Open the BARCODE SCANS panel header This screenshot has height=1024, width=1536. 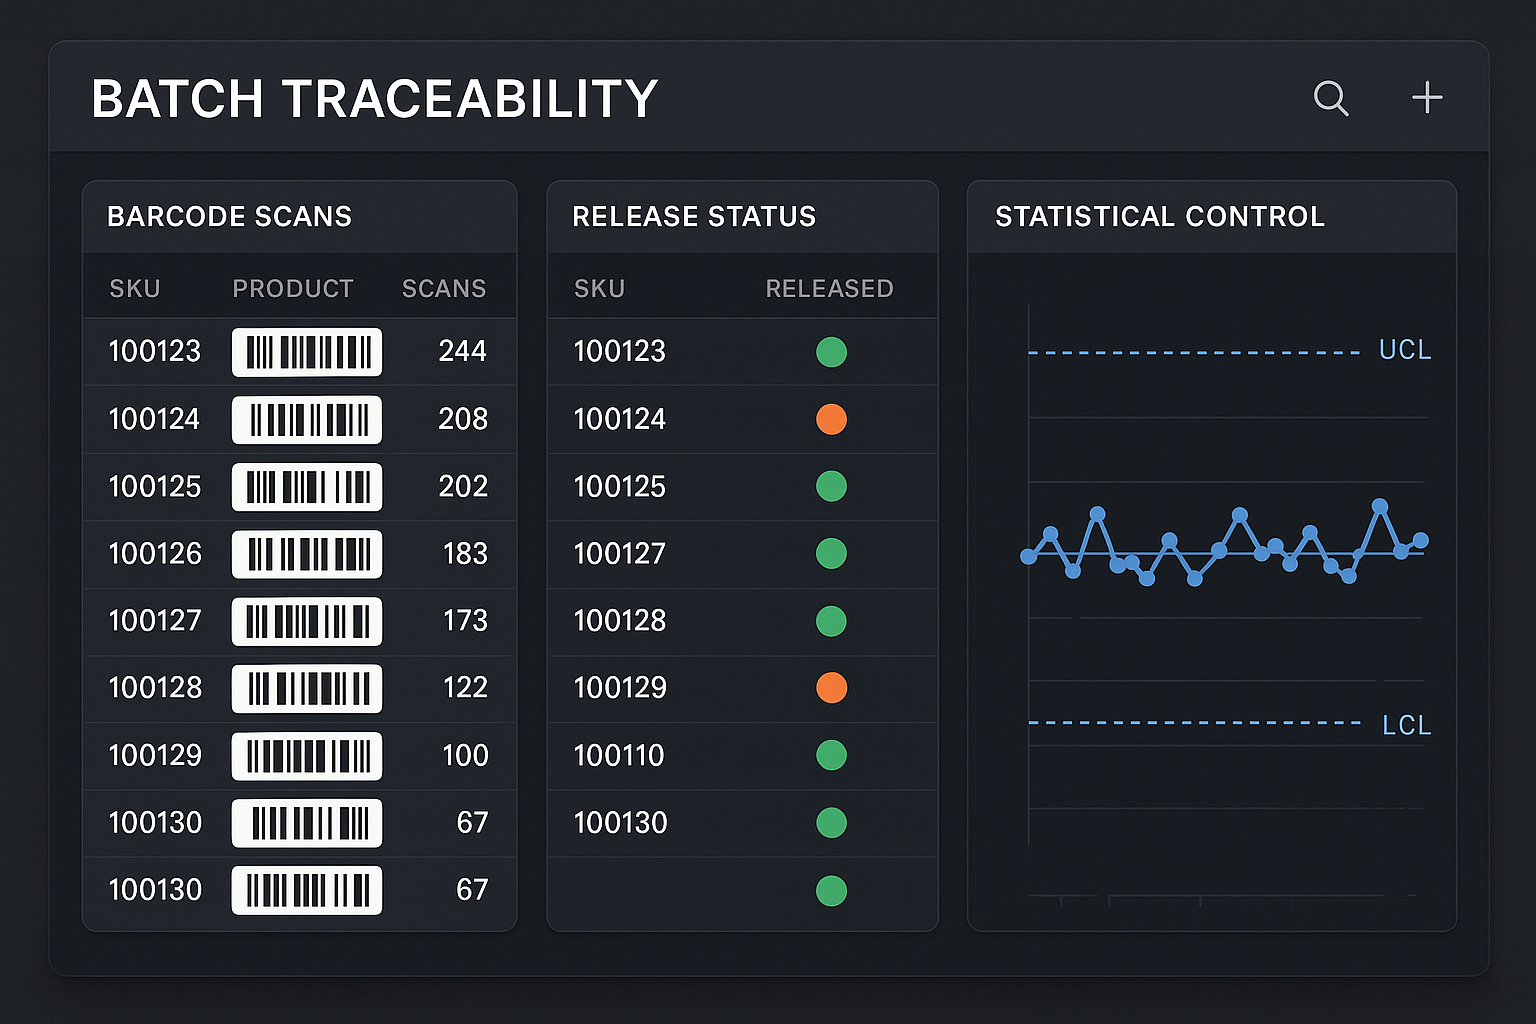(x=230, y=216)
